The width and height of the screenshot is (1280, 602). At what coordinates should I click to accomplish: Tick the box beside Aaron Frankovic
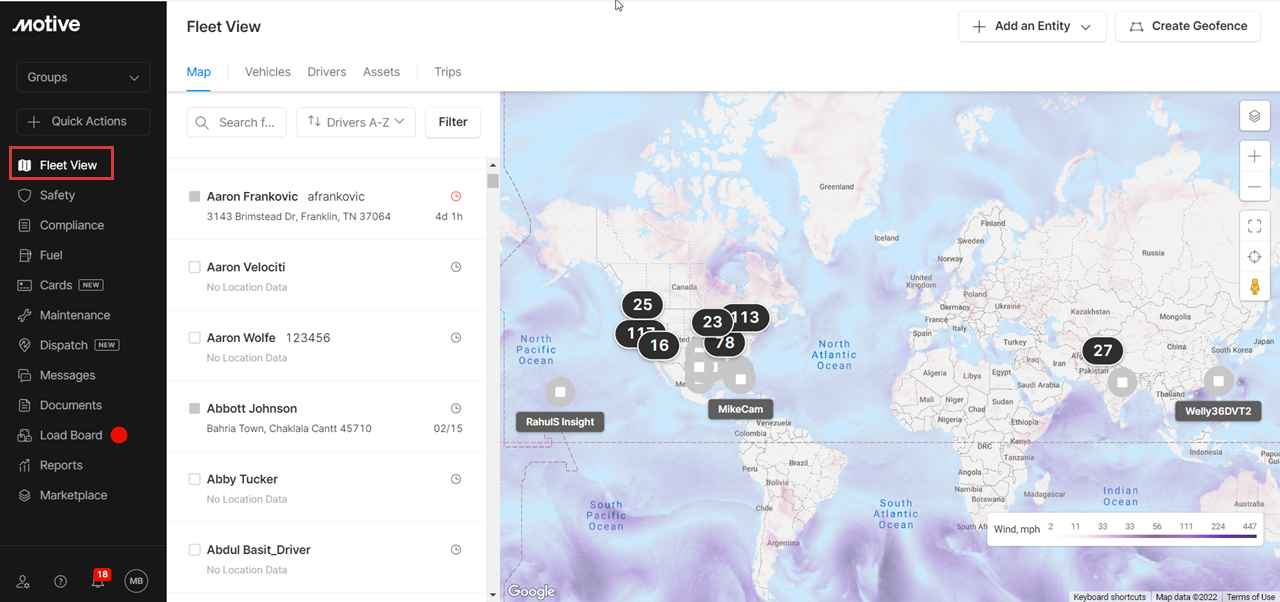tap(195, 197)
